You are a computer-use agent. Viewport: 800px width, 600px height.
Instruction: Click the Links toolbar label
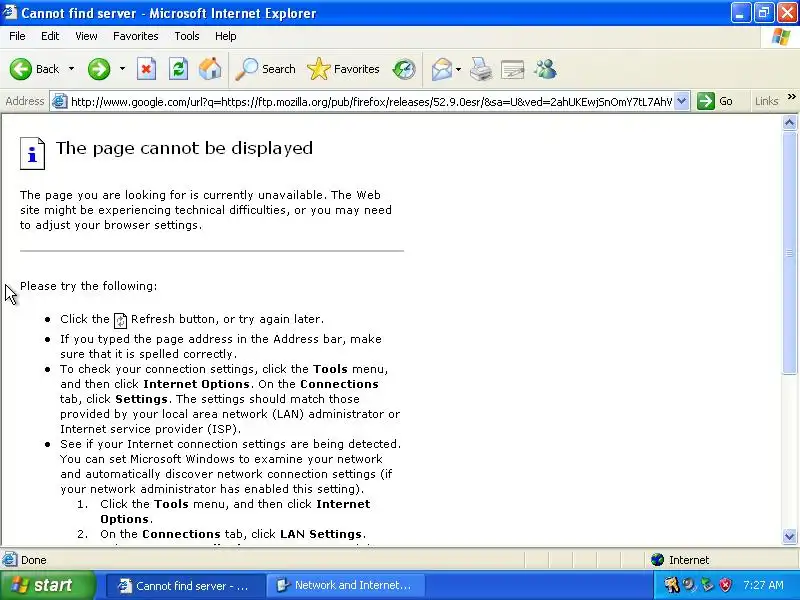pos(766,101)
